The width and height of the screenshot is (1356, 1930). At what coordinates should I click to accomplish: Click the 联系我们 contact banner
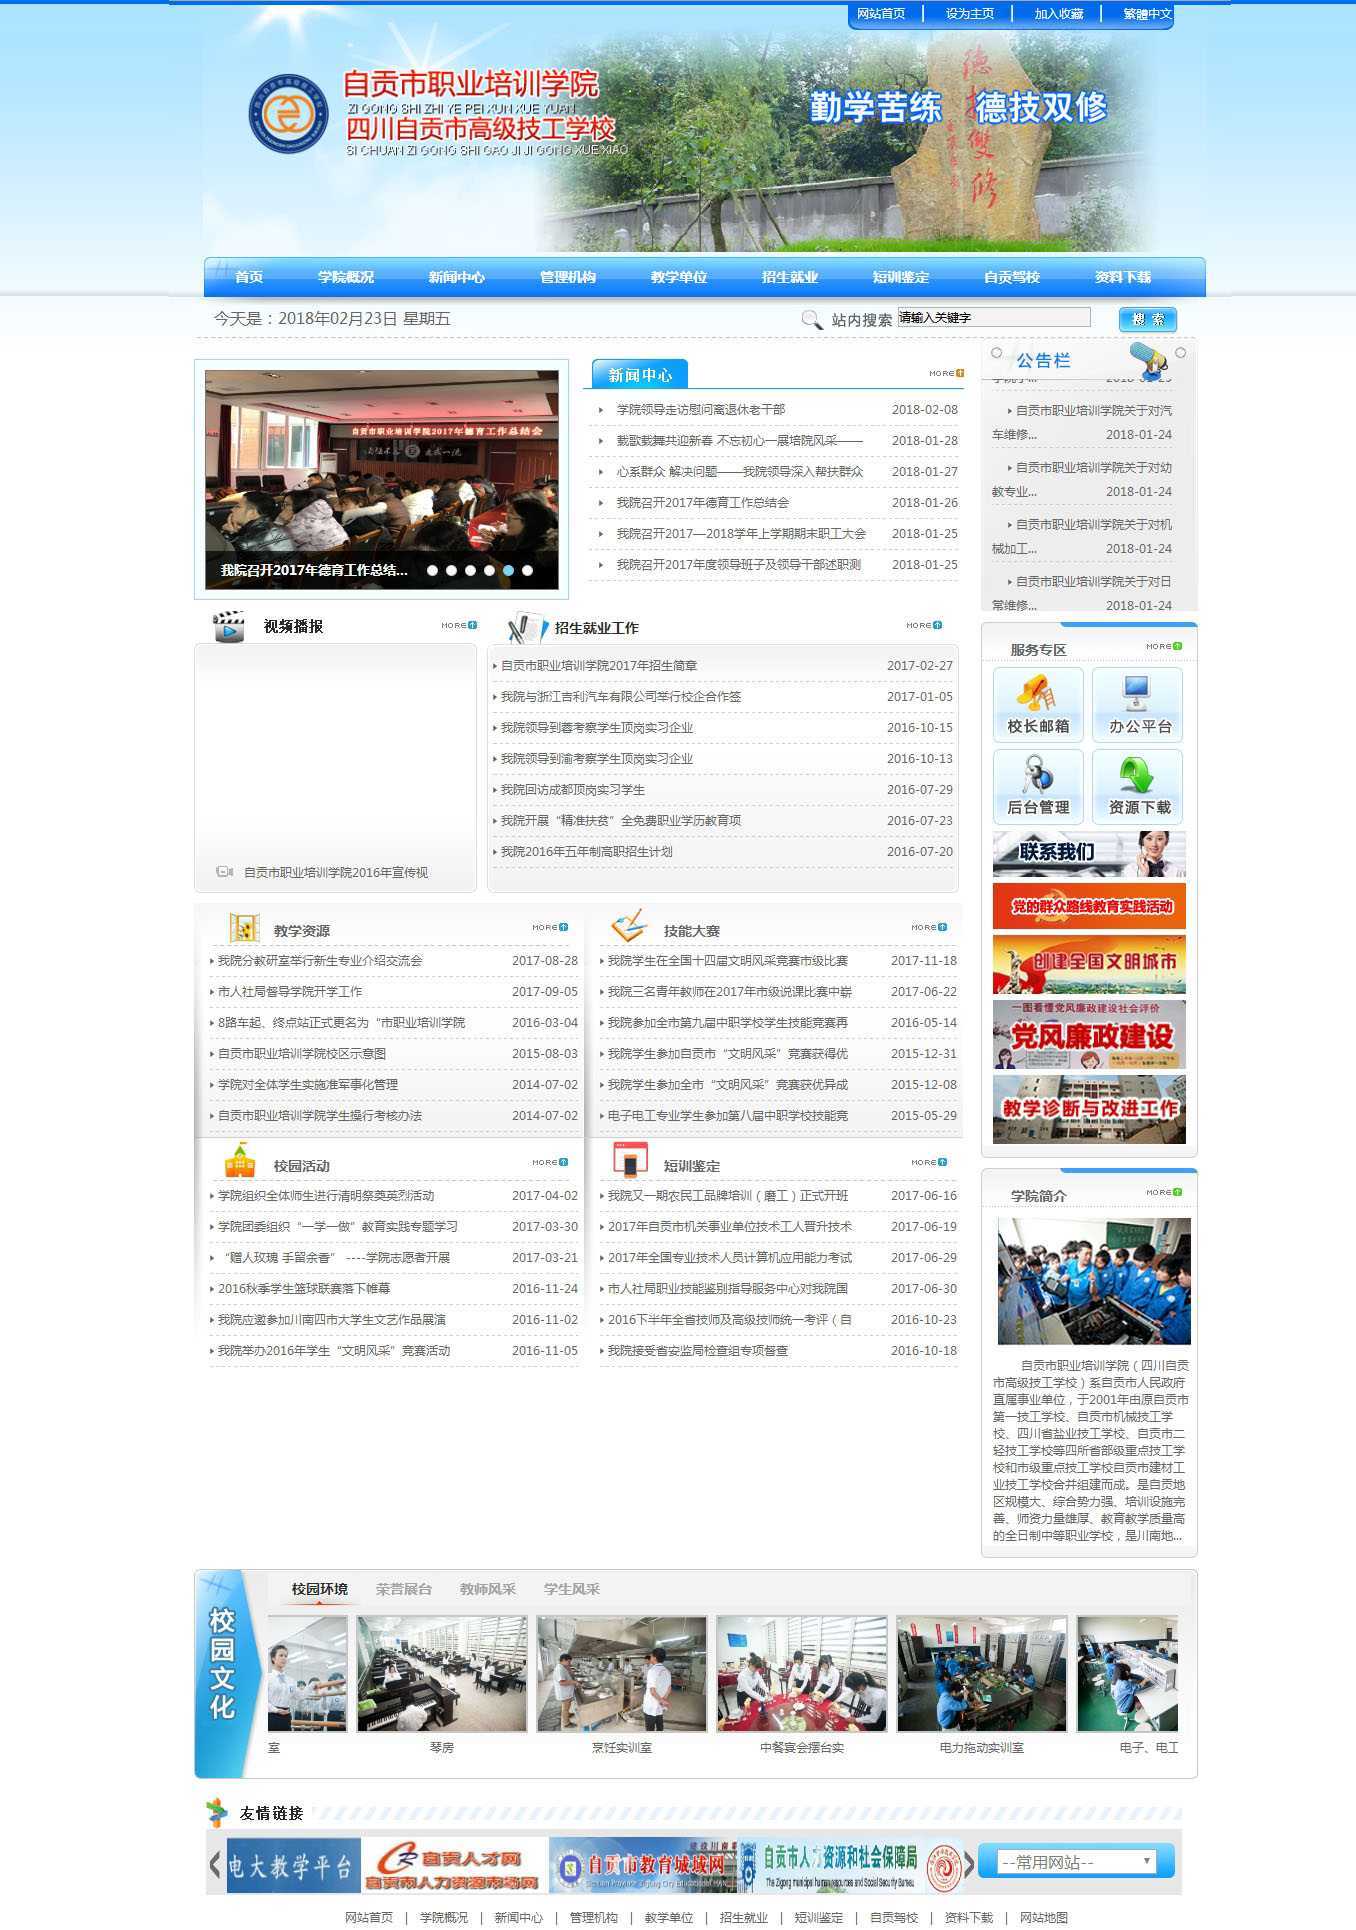point(1088,853)
